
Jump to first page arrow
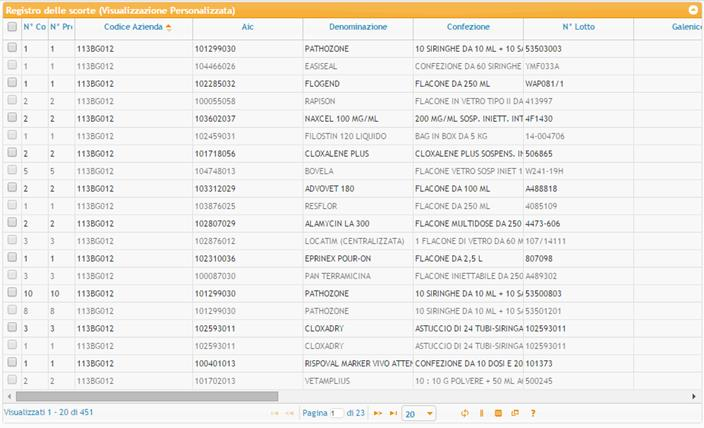coord(274,413)
